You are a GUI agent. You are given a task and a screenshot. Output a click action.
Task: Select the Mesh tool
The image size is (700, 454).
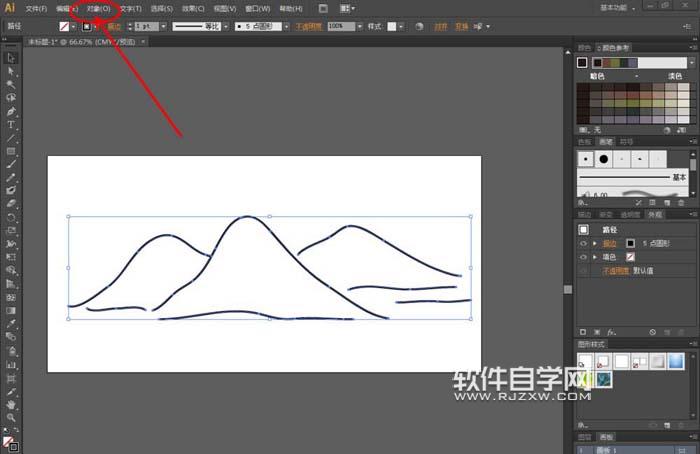tap(11, 297)
